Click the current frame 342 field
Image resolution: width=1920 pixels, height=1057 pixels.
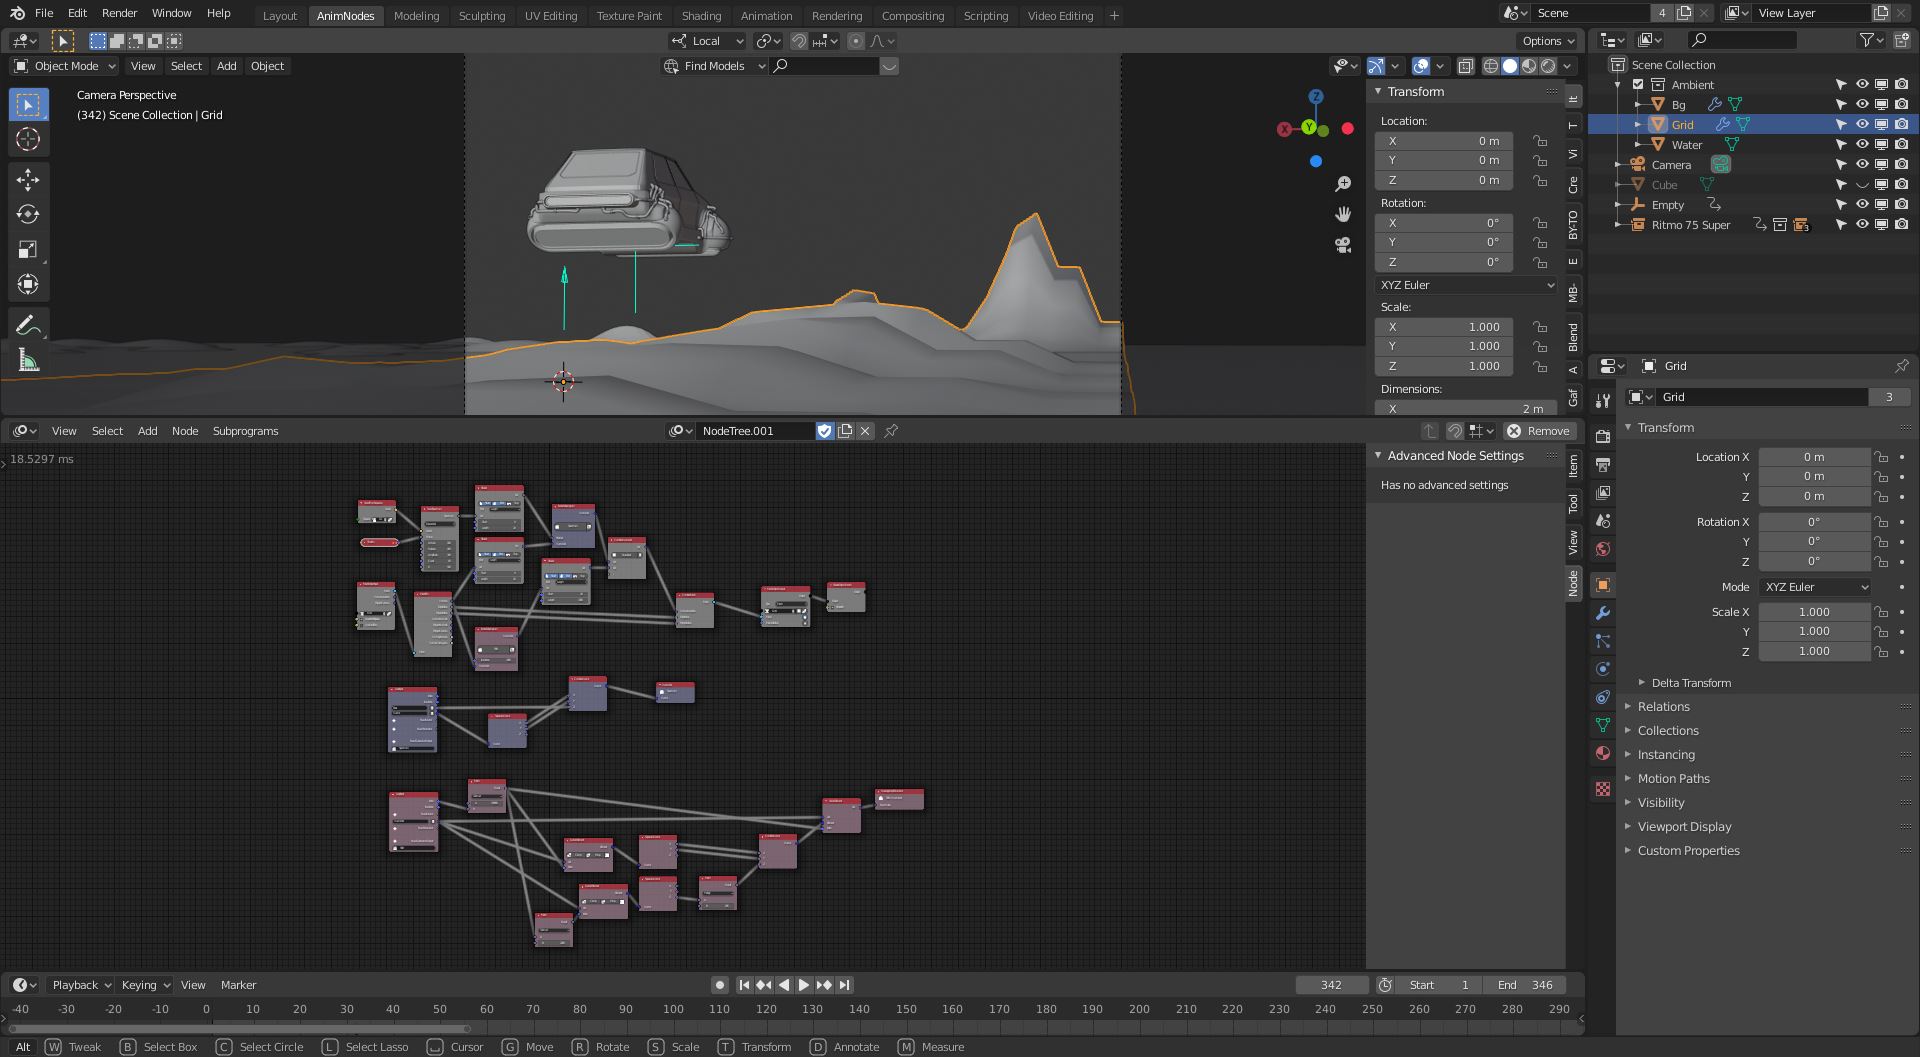point(1331,985)
